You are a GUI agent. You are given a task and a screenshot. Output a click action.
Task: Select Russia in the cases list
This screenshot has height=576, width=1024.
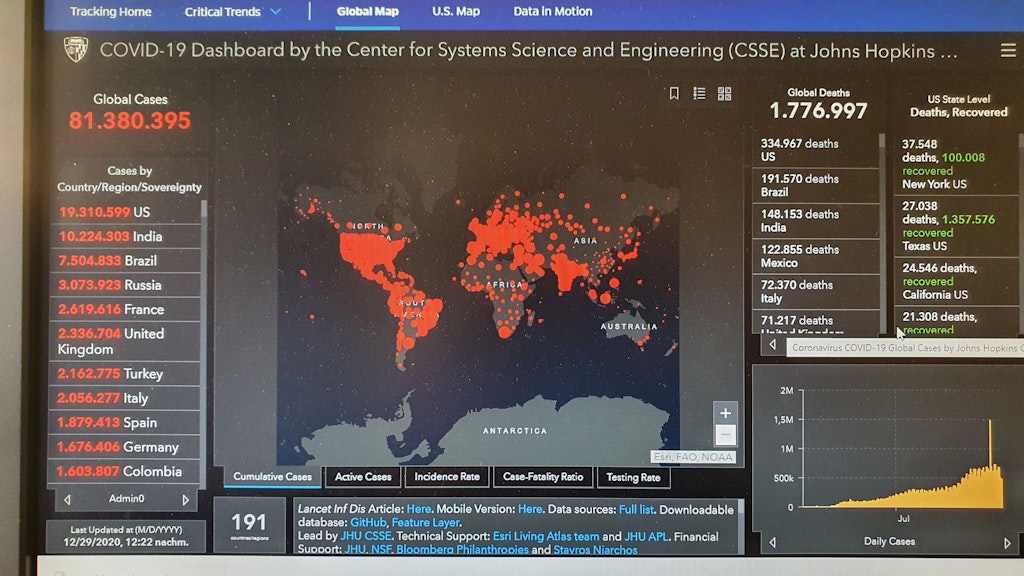tap(125, 285)
